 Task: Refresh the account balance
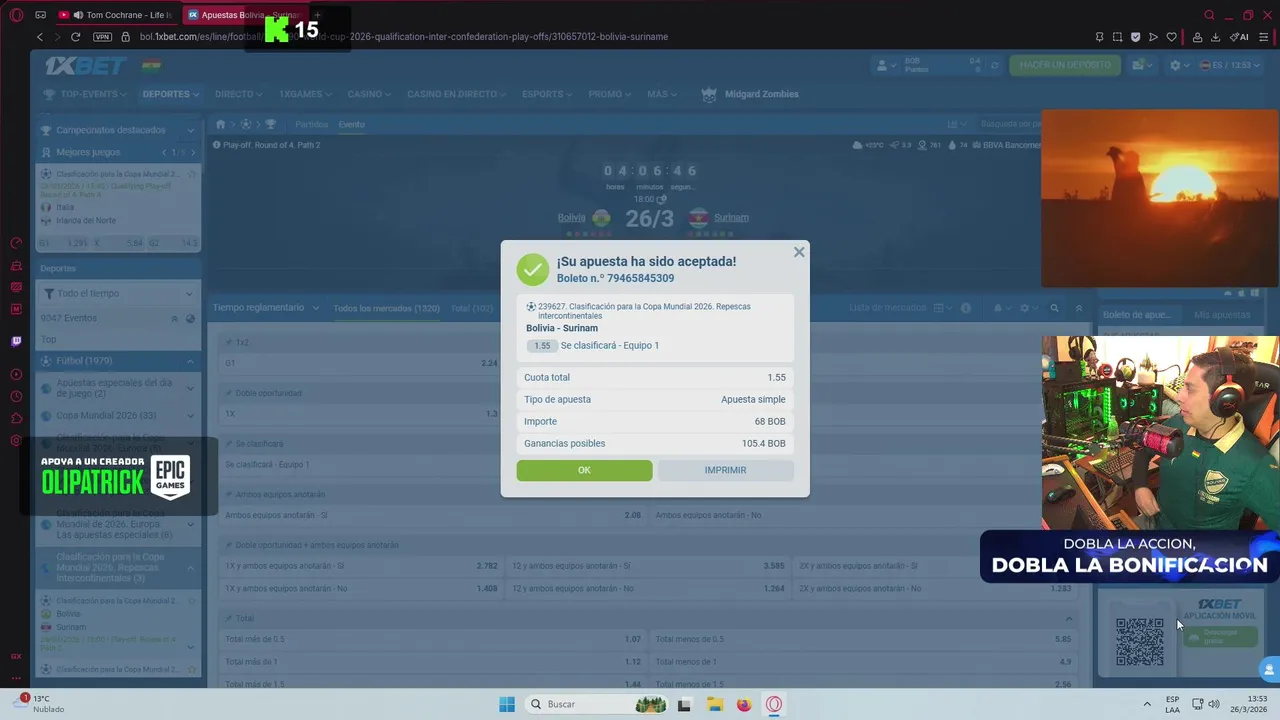tap(994, 65)
